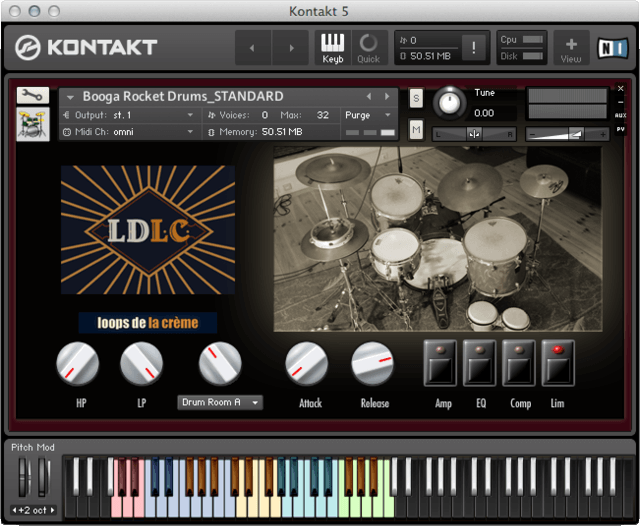Click the exclamation panic button

[475, 47]
